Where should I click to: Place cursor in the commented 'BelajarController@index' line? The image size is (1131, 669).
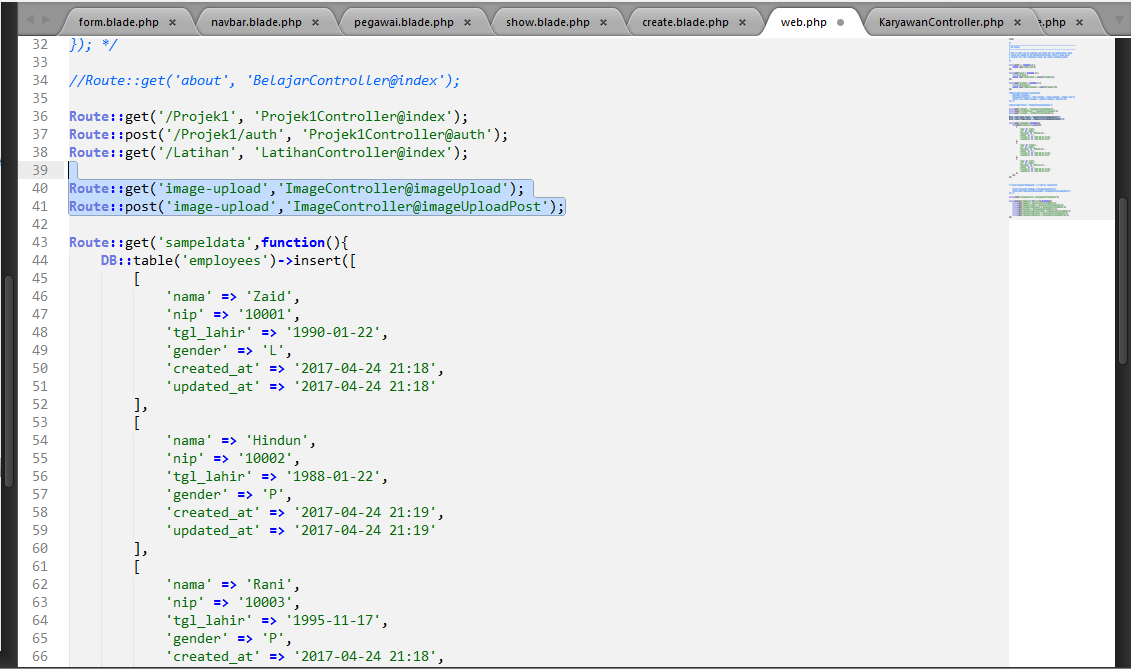click(x=264, y=80)
